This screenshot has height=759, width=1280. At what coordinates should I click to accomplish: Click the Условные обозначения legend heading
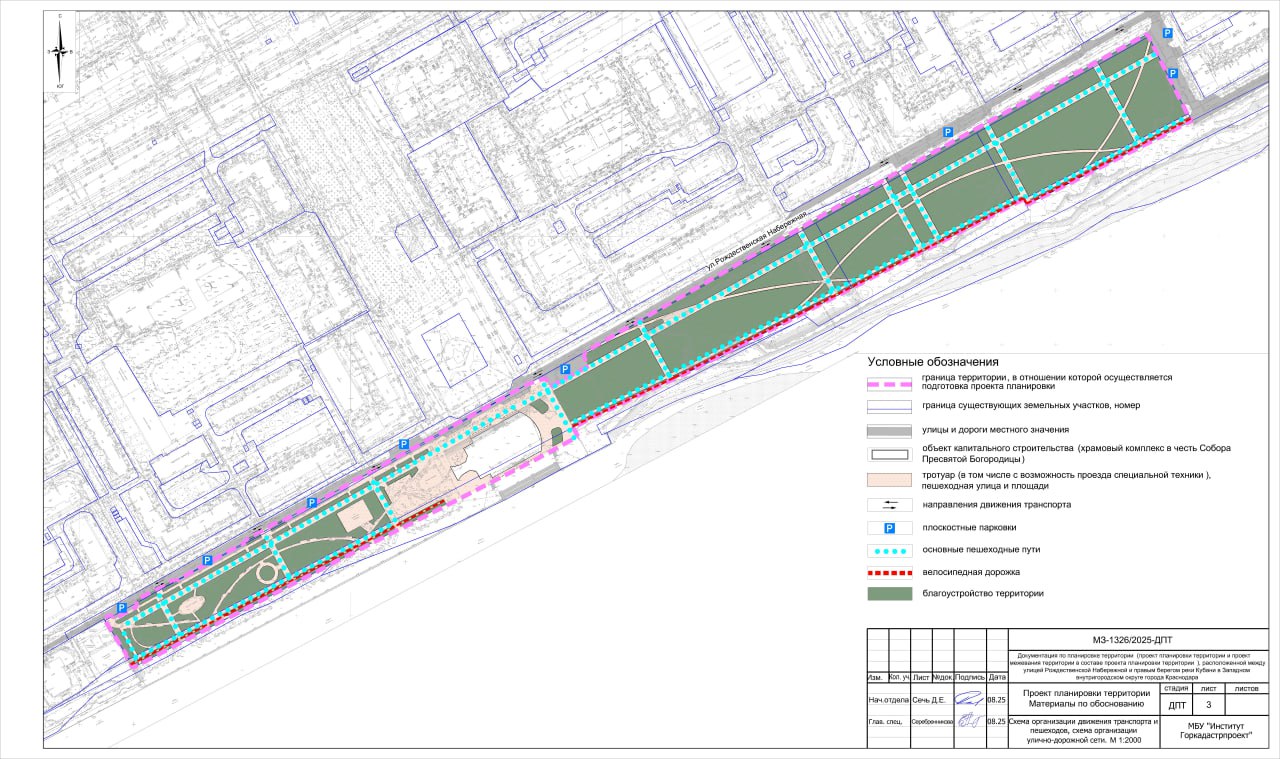click(933, 362)
